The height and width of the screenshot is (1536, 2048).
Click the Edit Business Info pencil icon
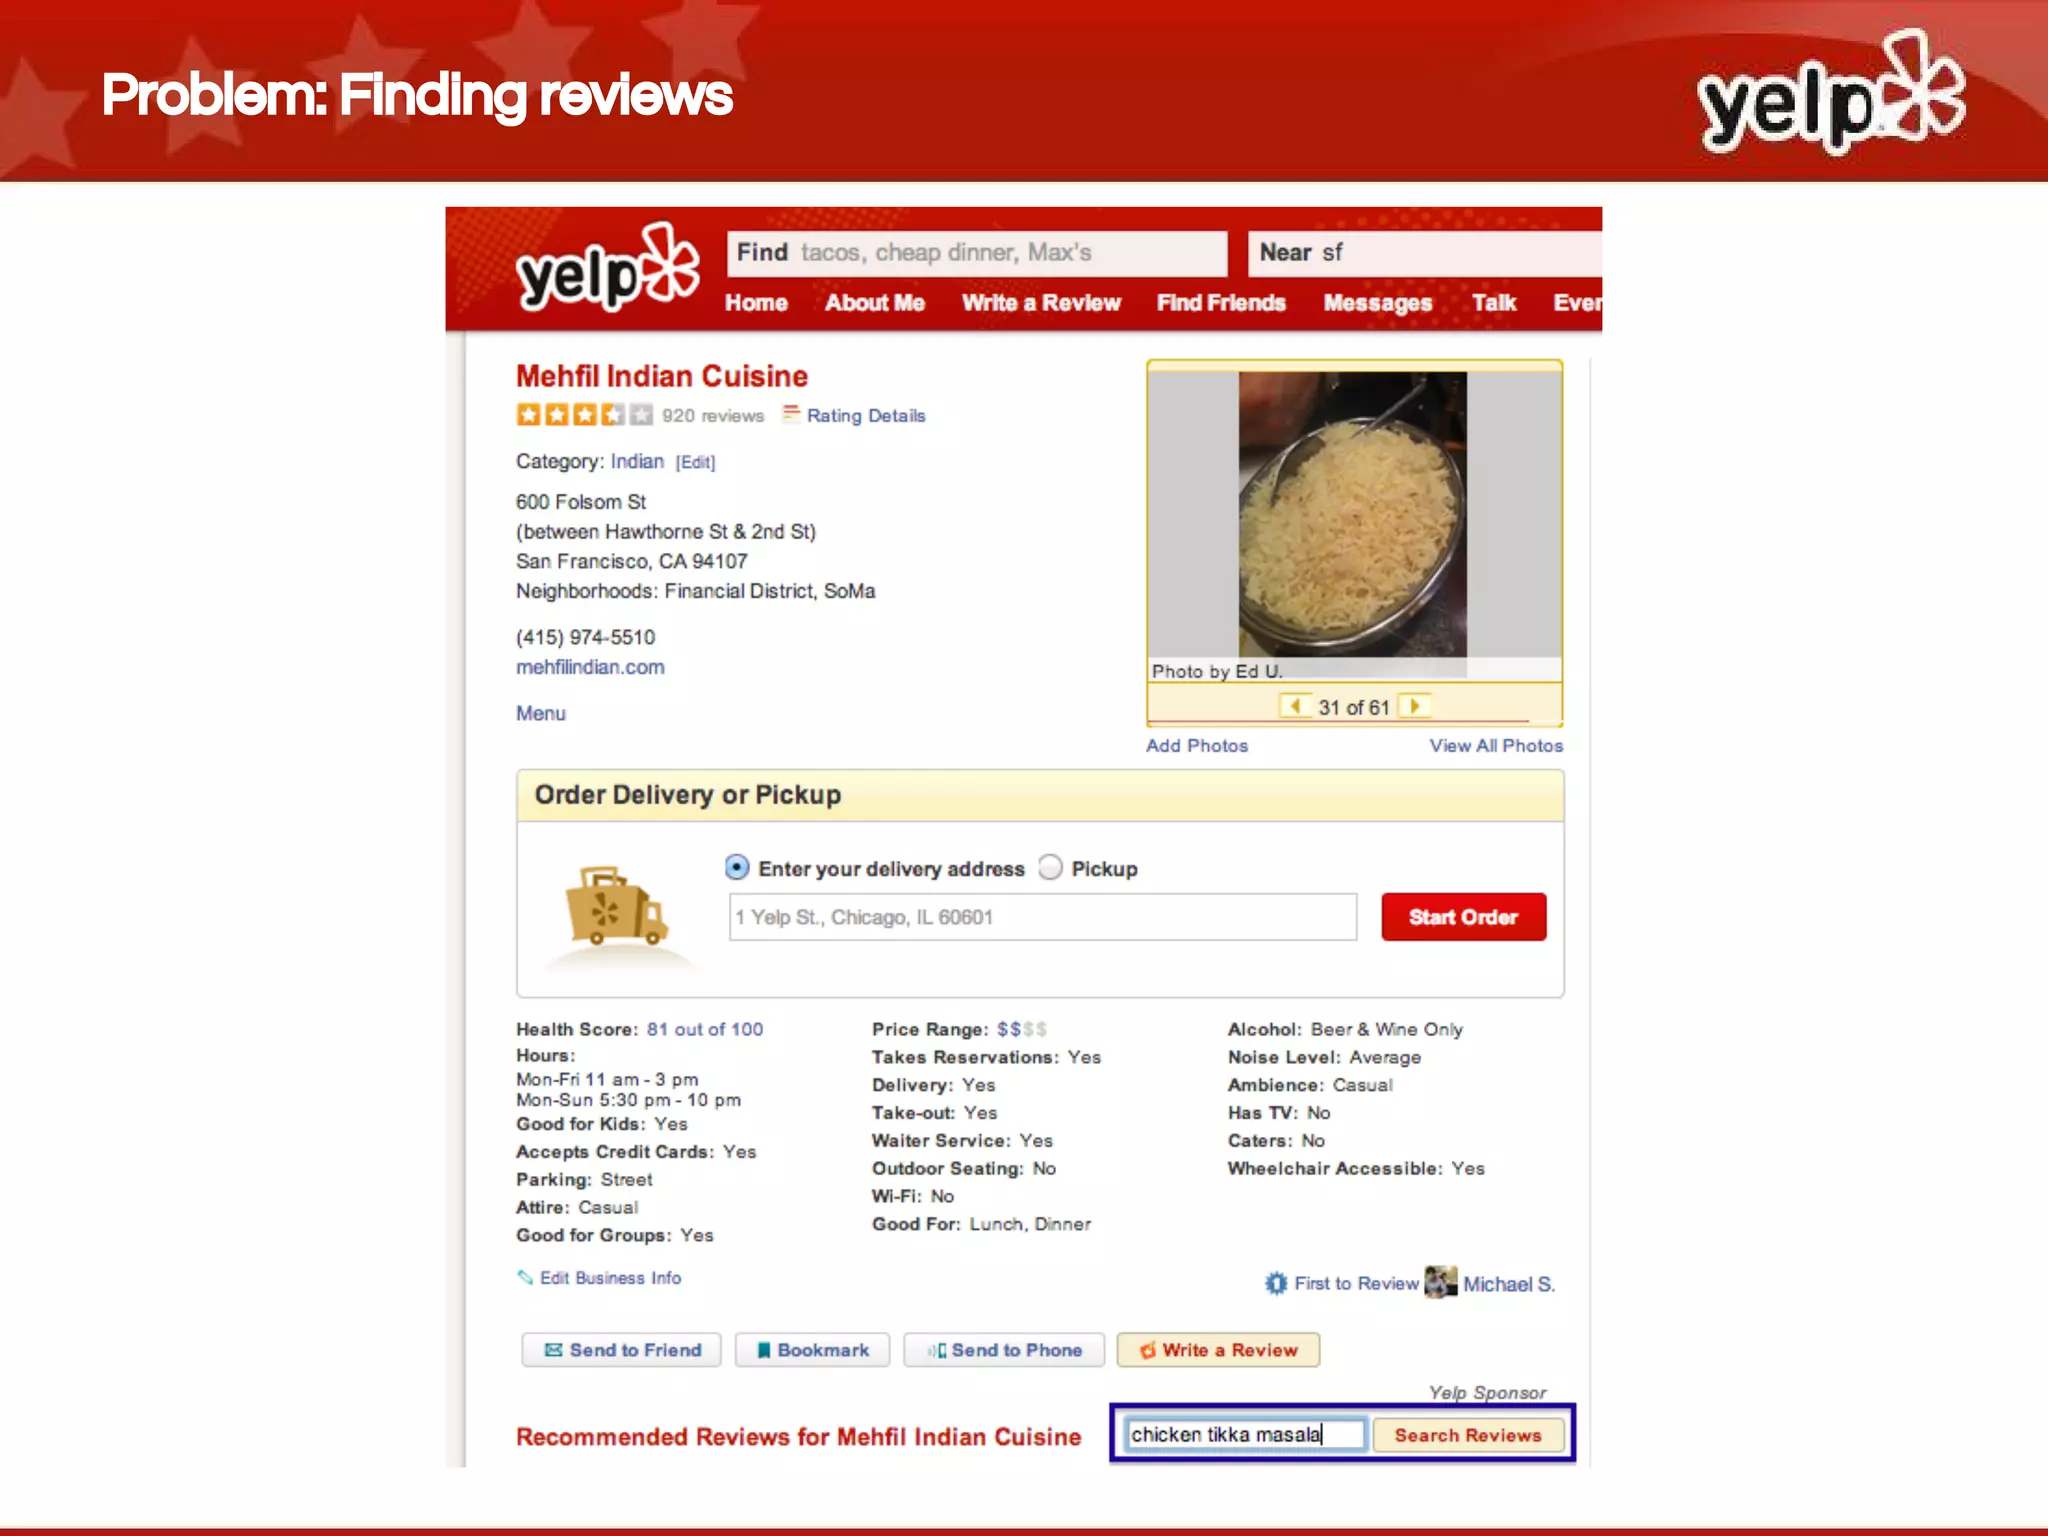525,1277
